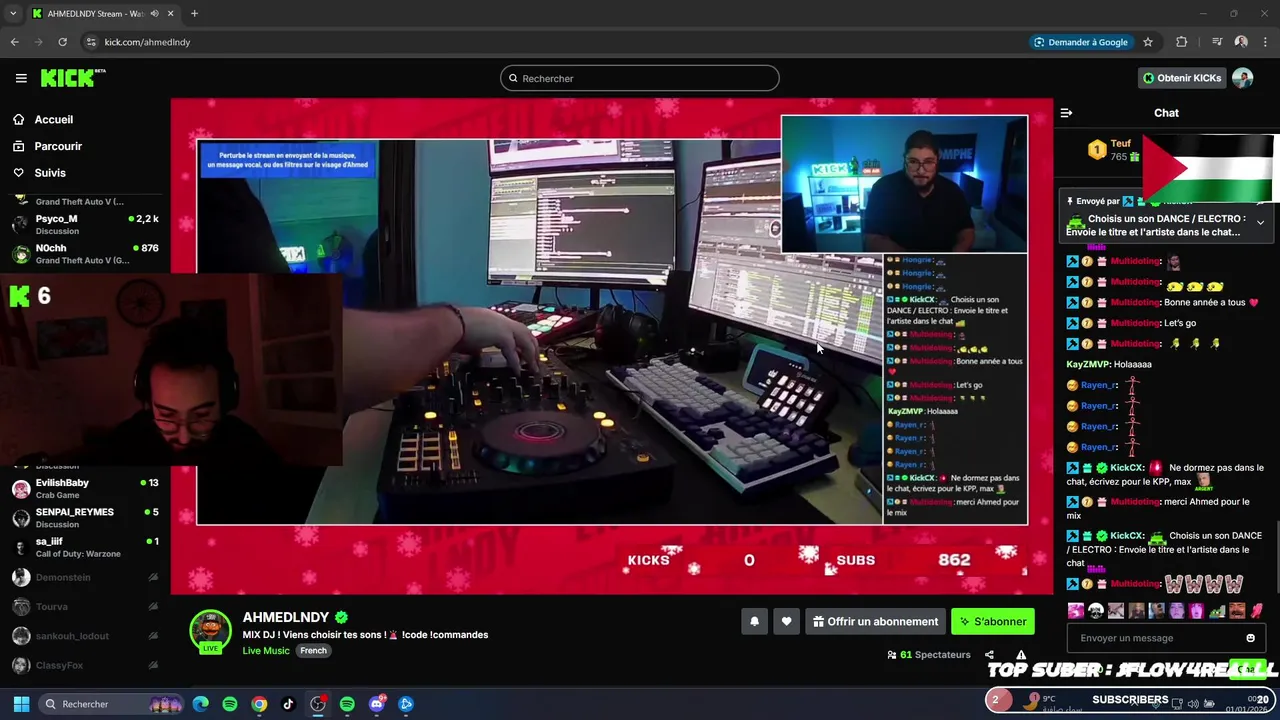Viewport: 1280px width, 720px height.
Task: Click the 61 Spectateurs viewer count
Action: pyautogui.click(x=929, y=654)
